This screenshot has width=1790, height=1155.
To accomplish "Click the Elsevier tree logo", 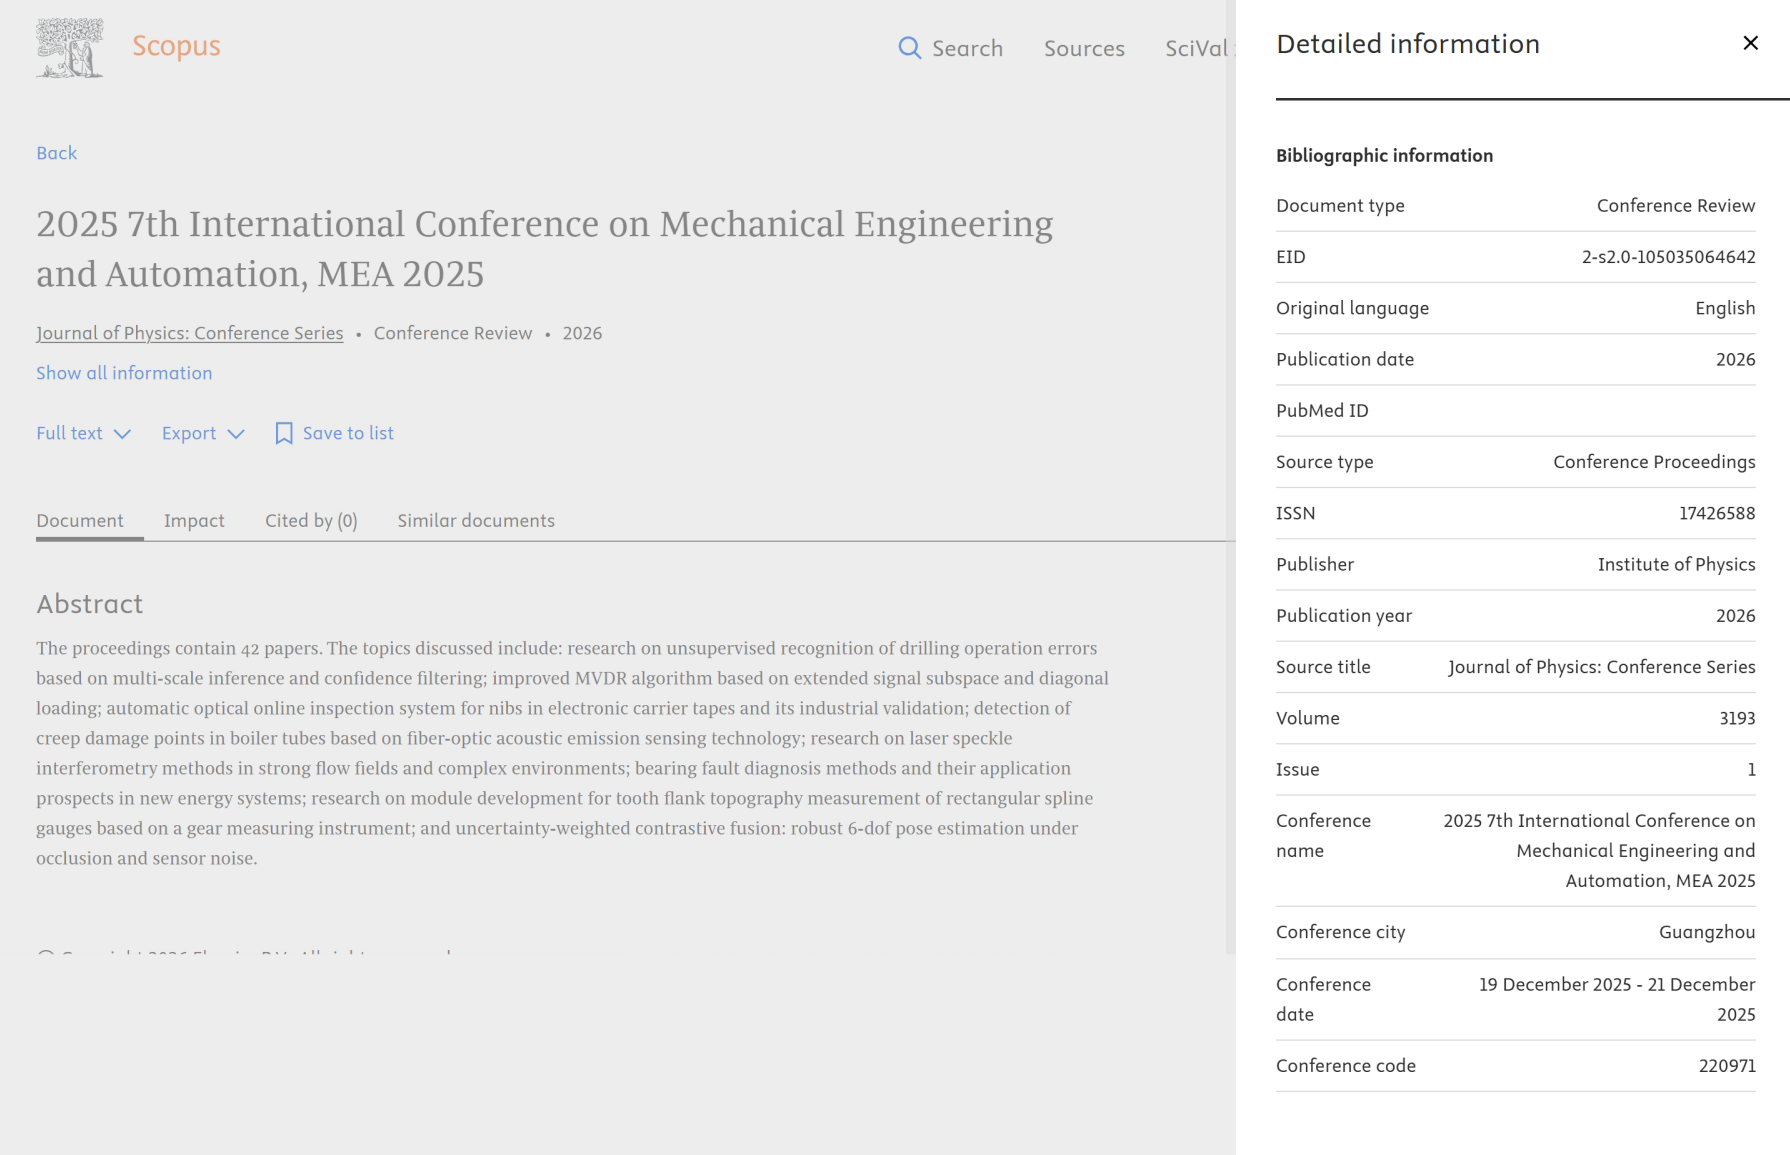I will tap(70, 47).
